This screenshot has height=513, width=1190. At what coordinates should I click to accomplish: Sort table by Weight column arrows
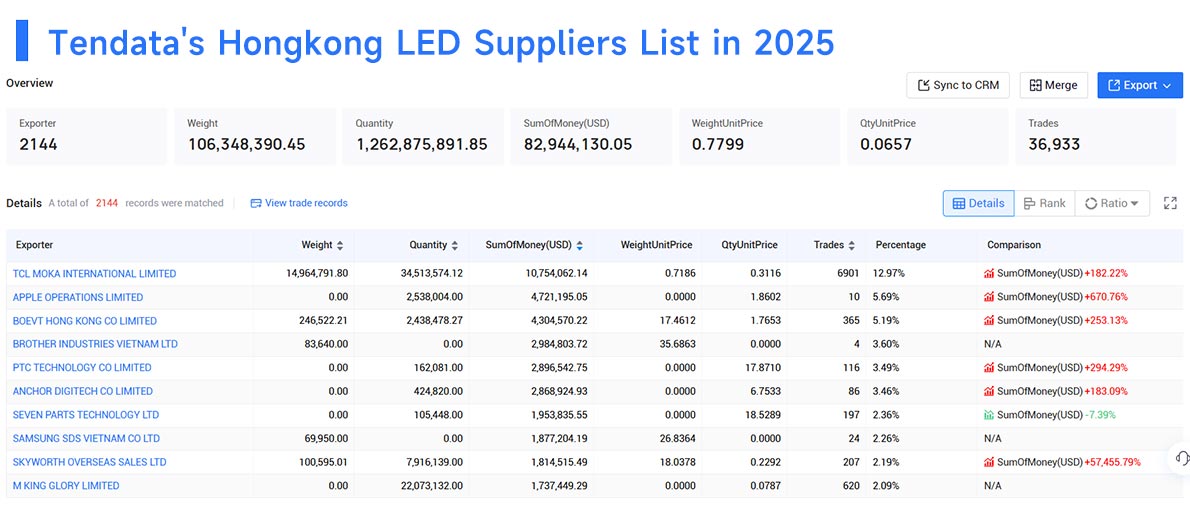340,245
